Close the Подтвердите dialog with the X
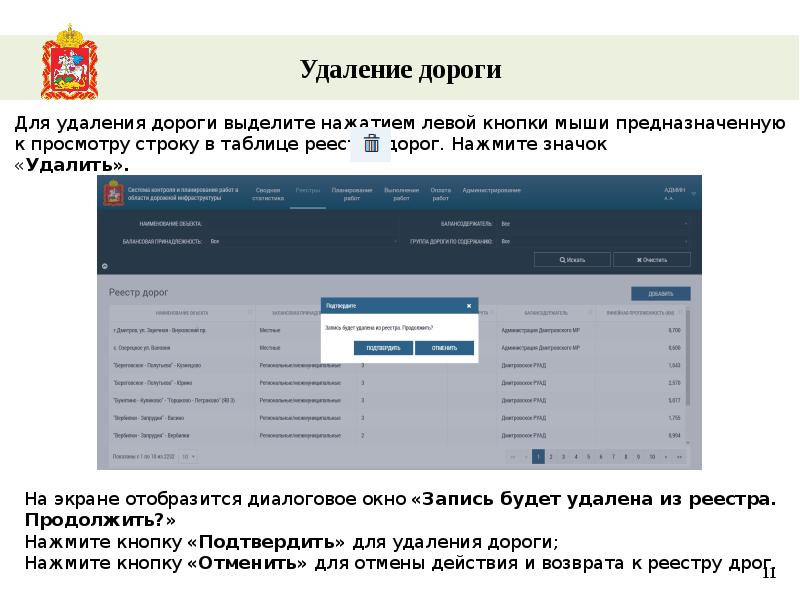The height and width of the screenshot is (600, 800). [x=469, y=306]
